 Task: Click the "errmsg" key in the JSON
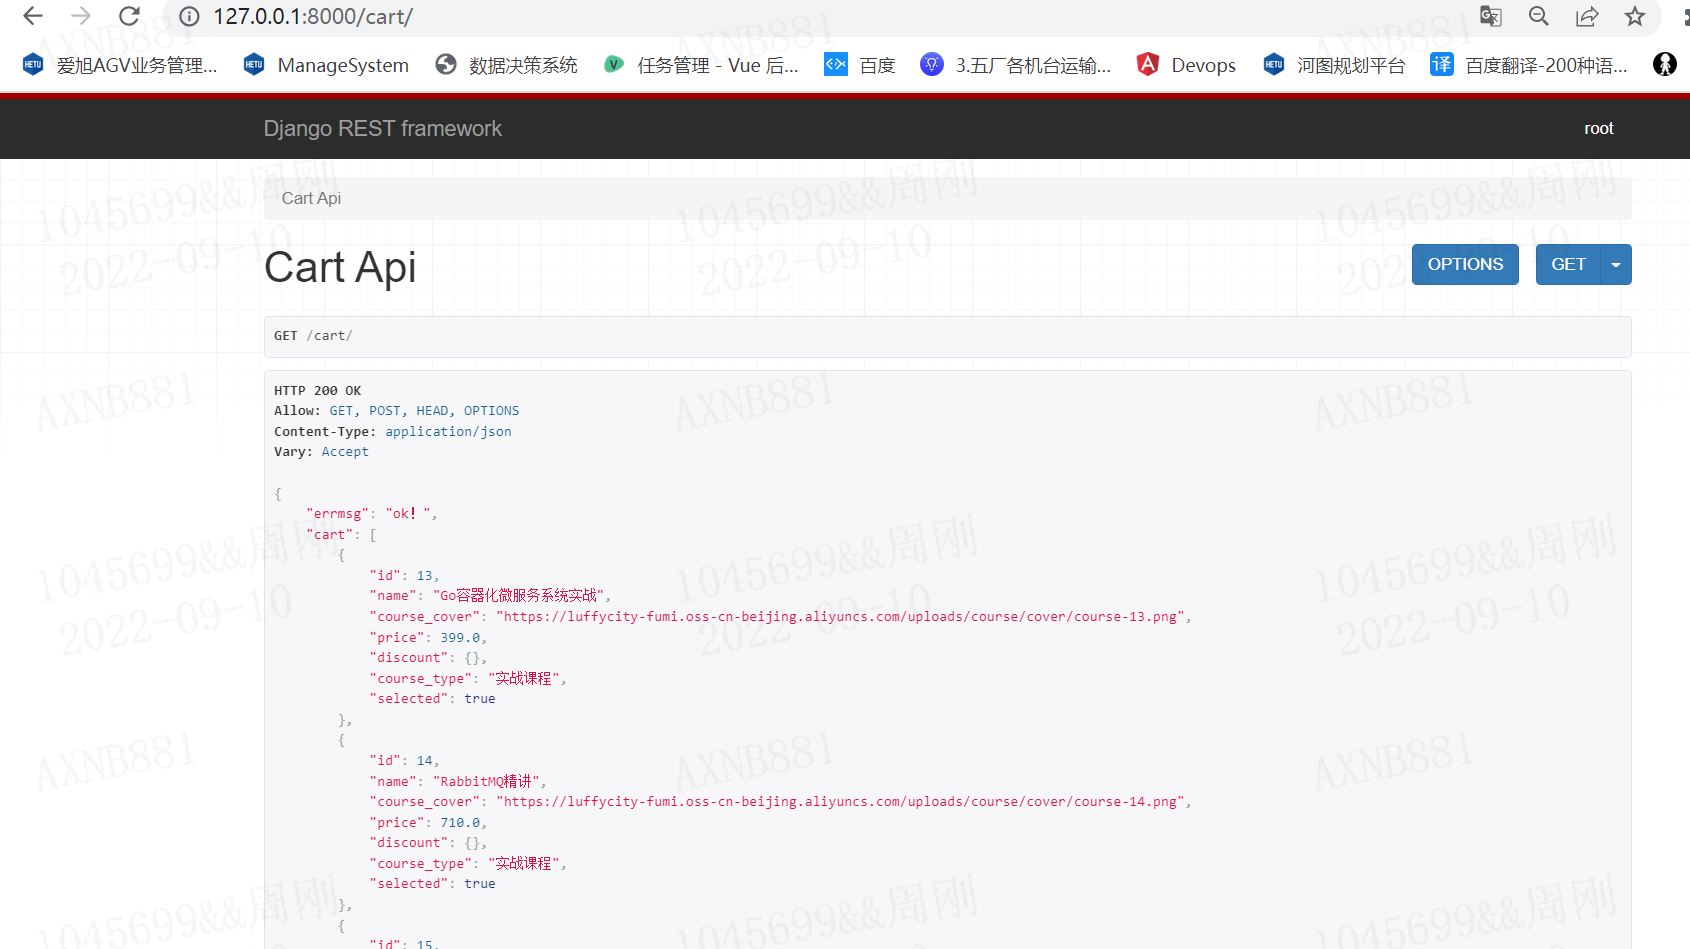point(338,514)
